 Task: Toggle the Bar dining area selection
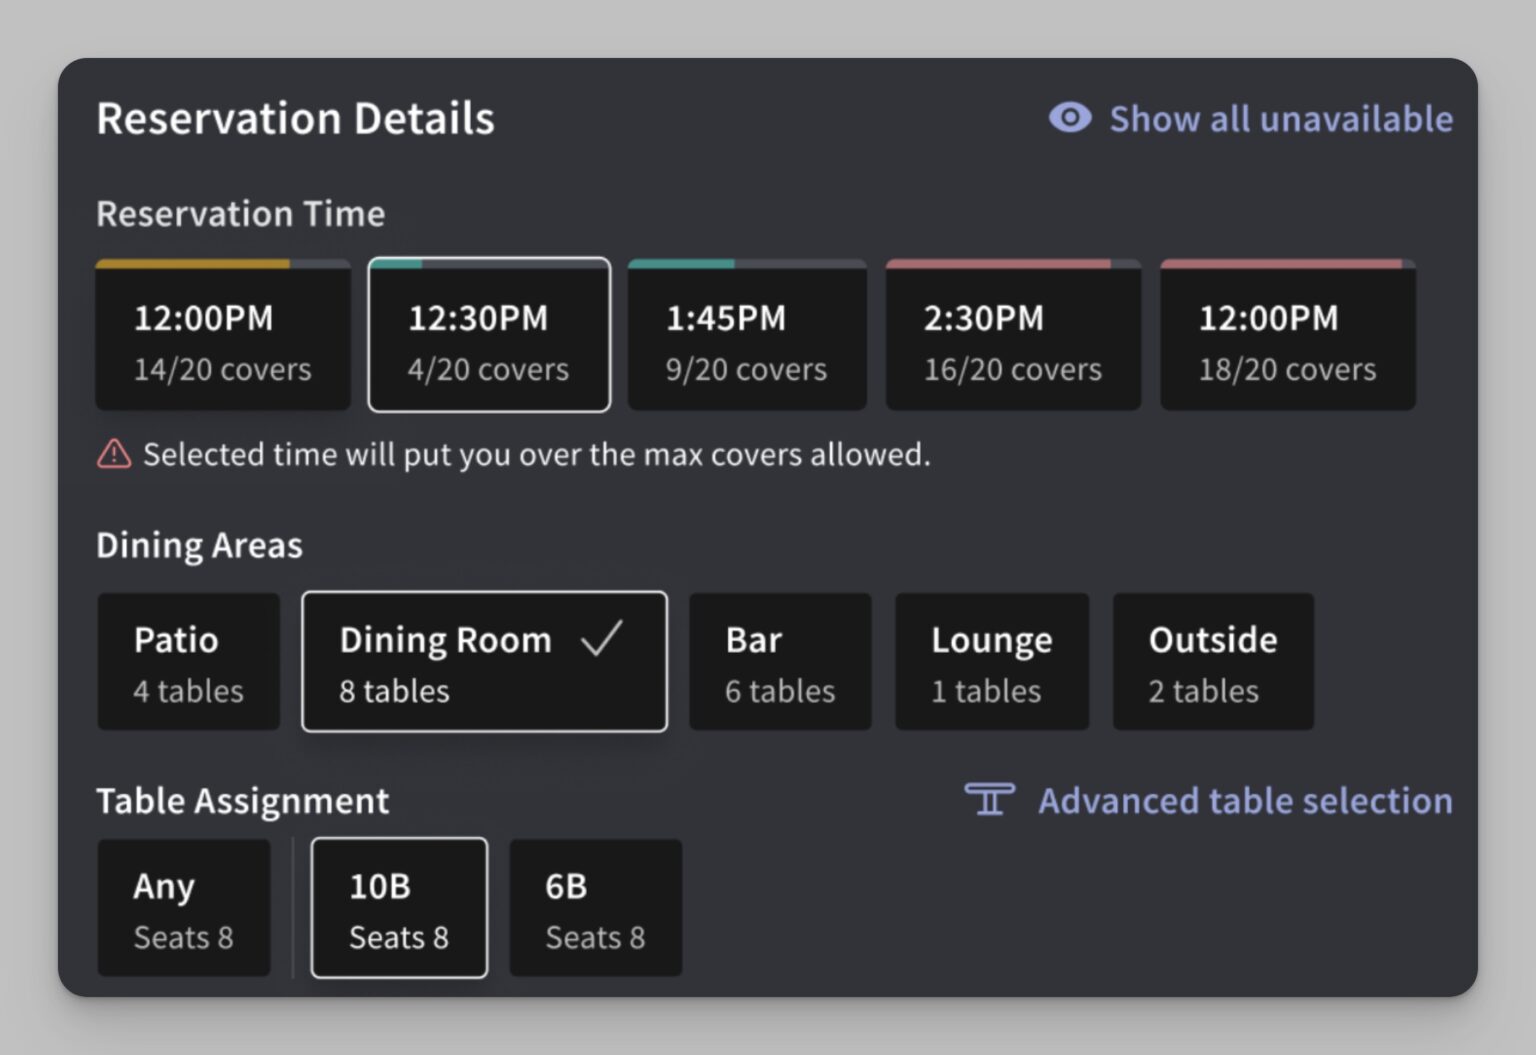pos(780,661)
